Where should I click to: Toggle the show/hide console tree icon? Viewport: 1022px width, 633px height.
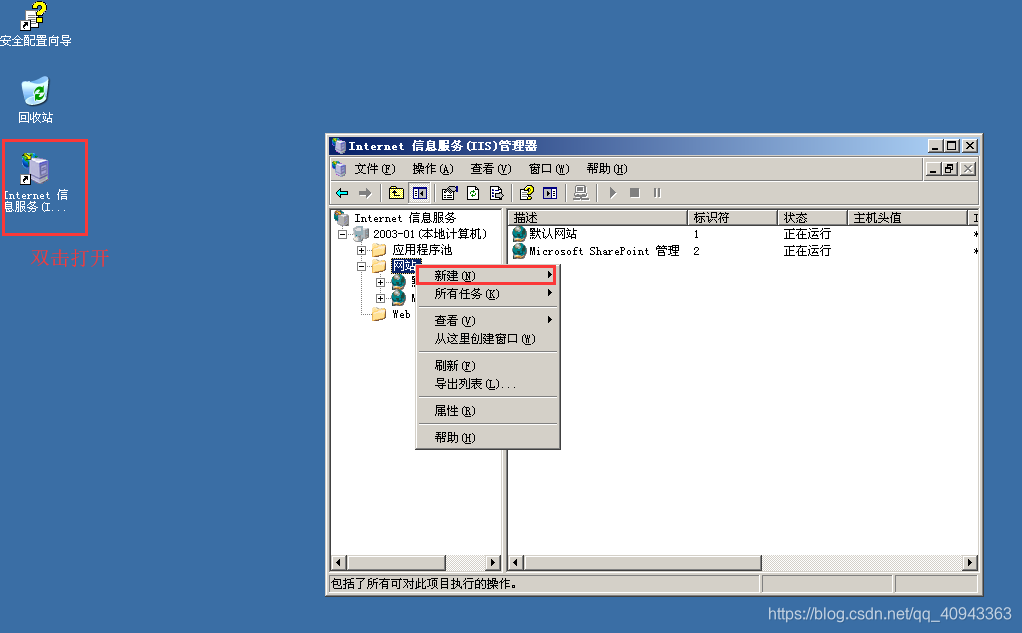(x=420, y=193)
